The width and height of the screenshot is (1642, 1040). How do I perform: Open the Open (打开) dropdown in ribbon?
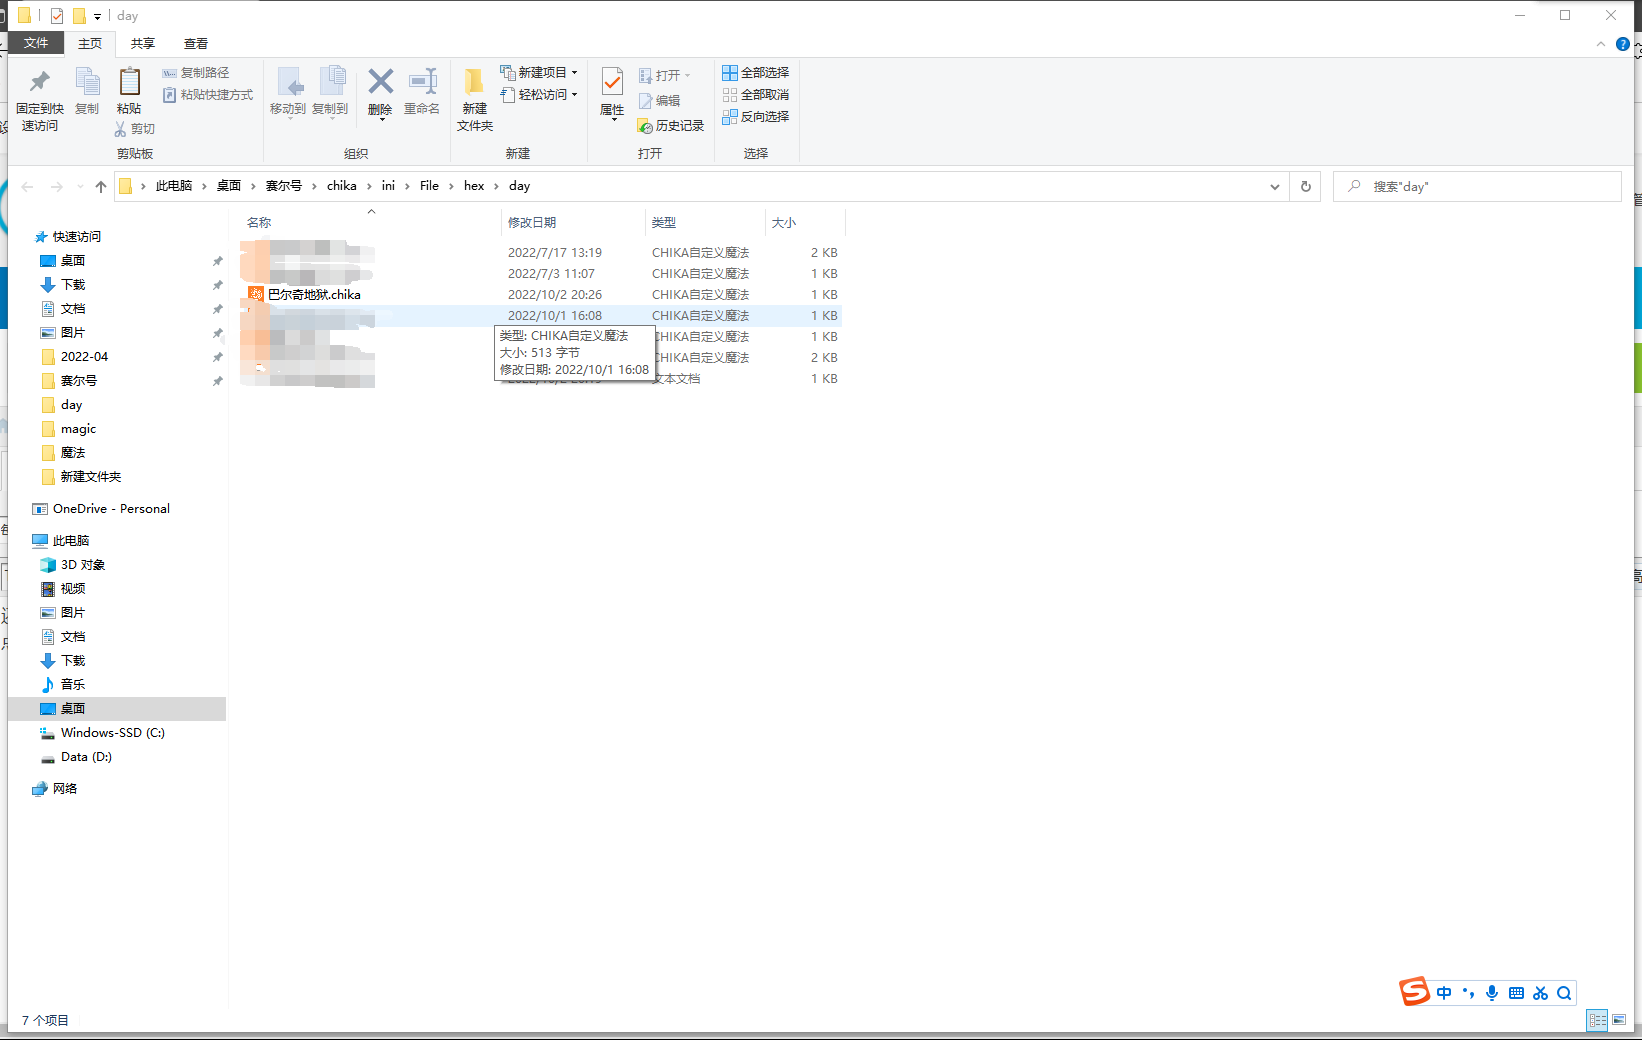tap(665, 76)
